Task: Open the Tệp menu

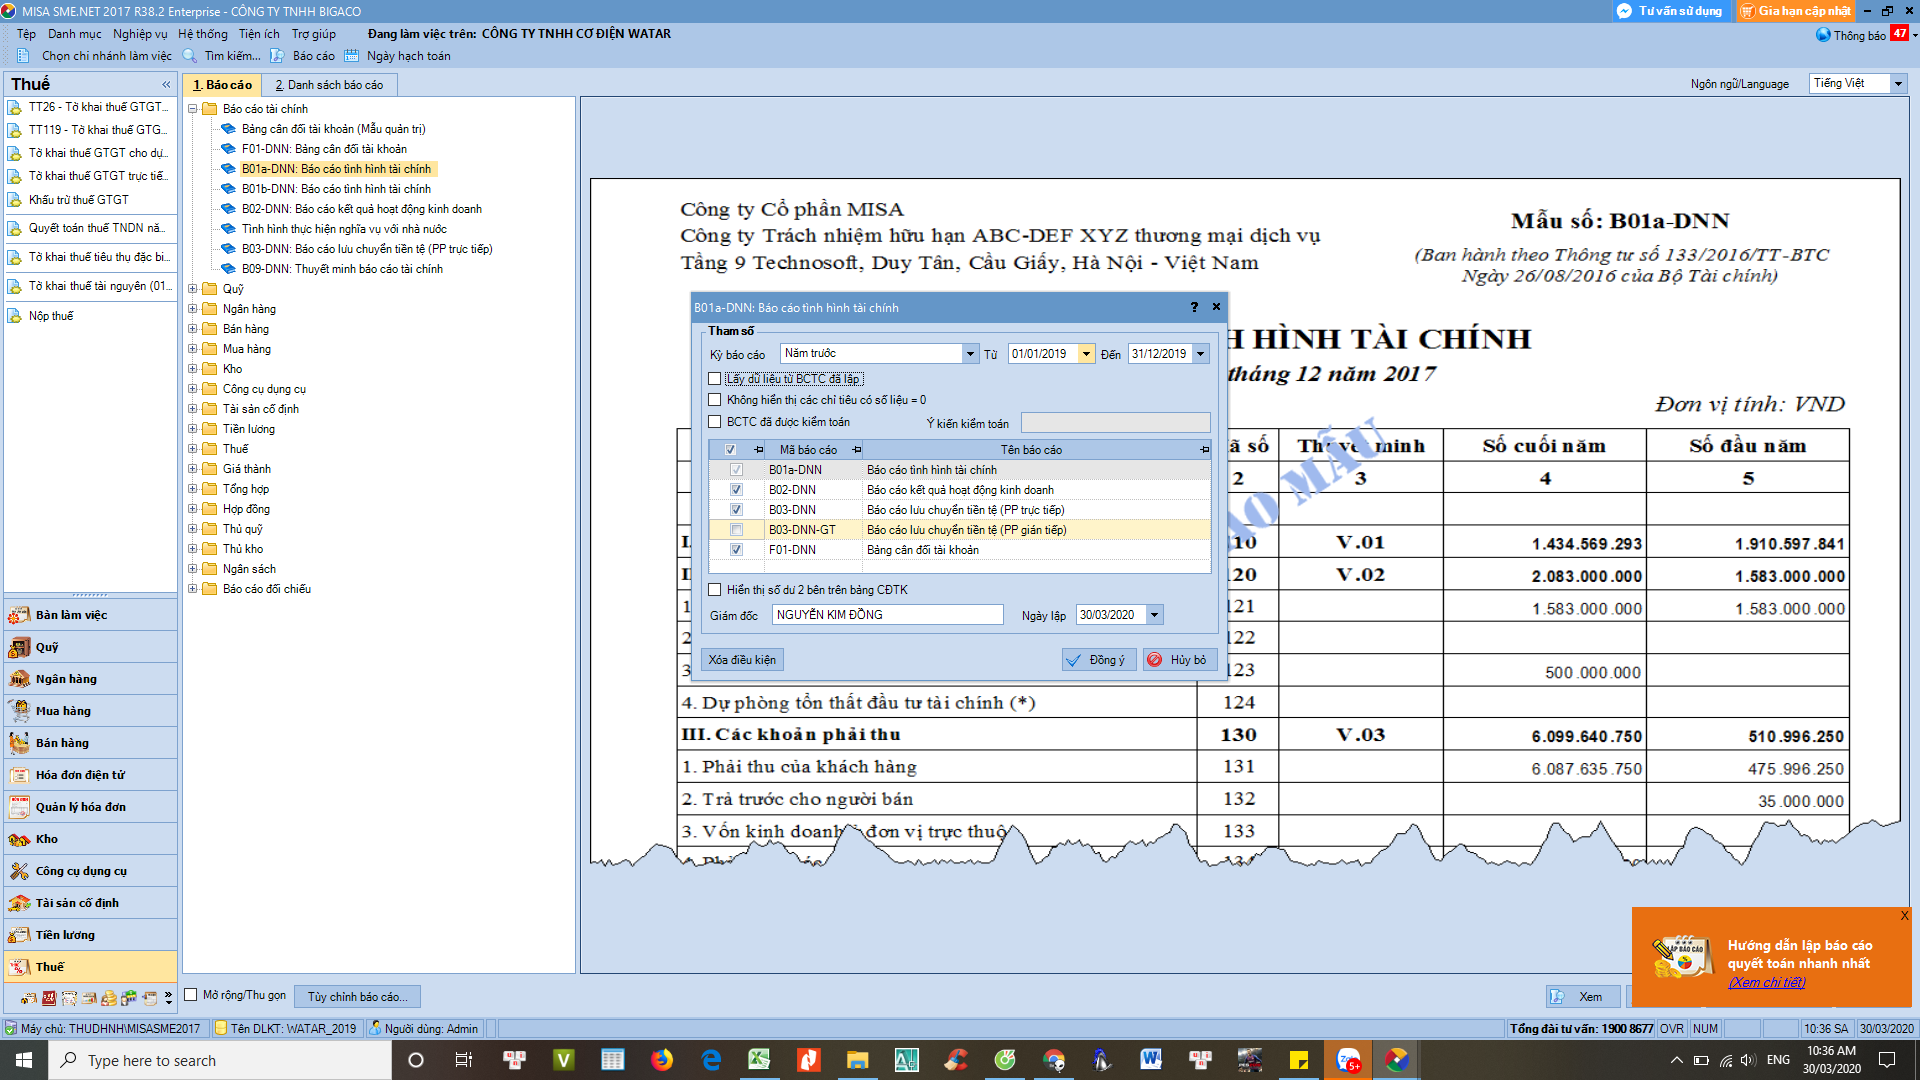Action: pyautogui.click(x=26, y=34)
